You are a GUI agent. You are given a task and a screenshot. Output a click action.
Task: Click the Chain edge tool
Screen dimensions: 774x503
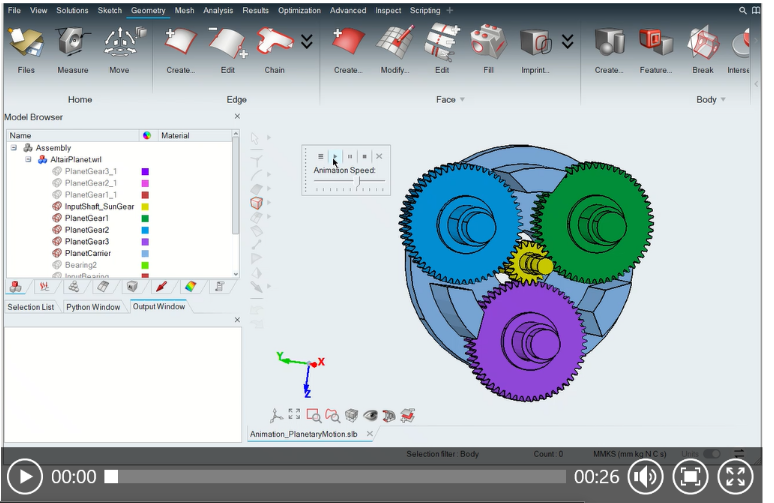coord(274,47)
